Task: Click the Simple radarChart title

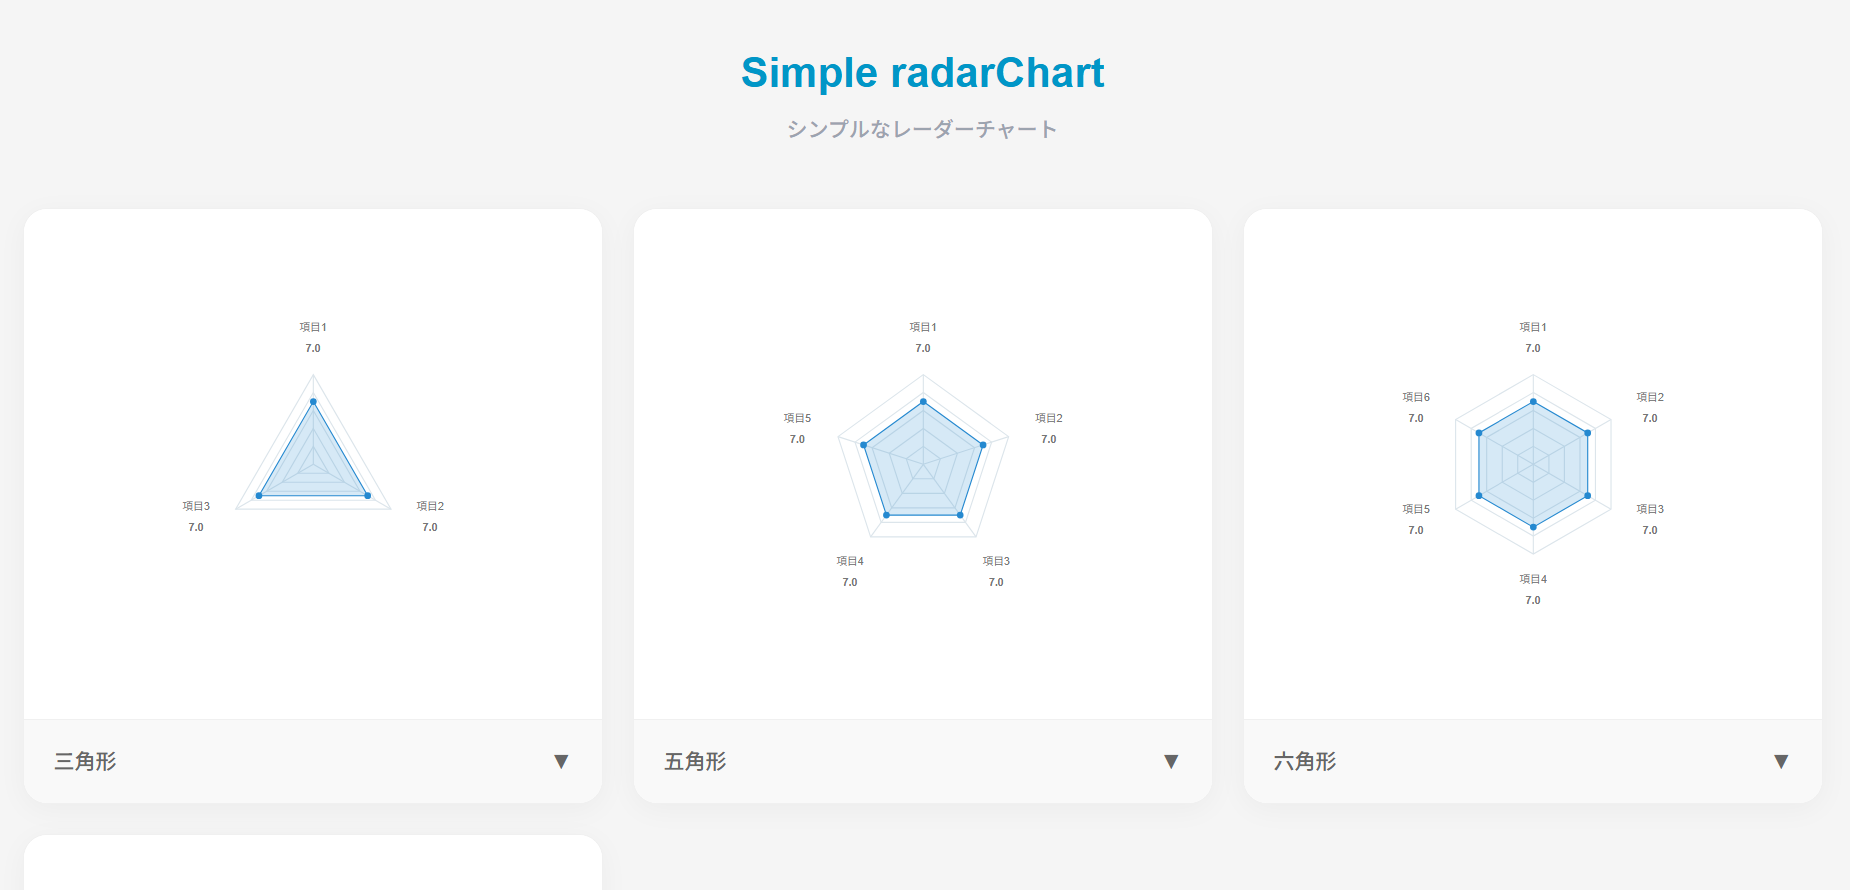Action: coord(922,72)
